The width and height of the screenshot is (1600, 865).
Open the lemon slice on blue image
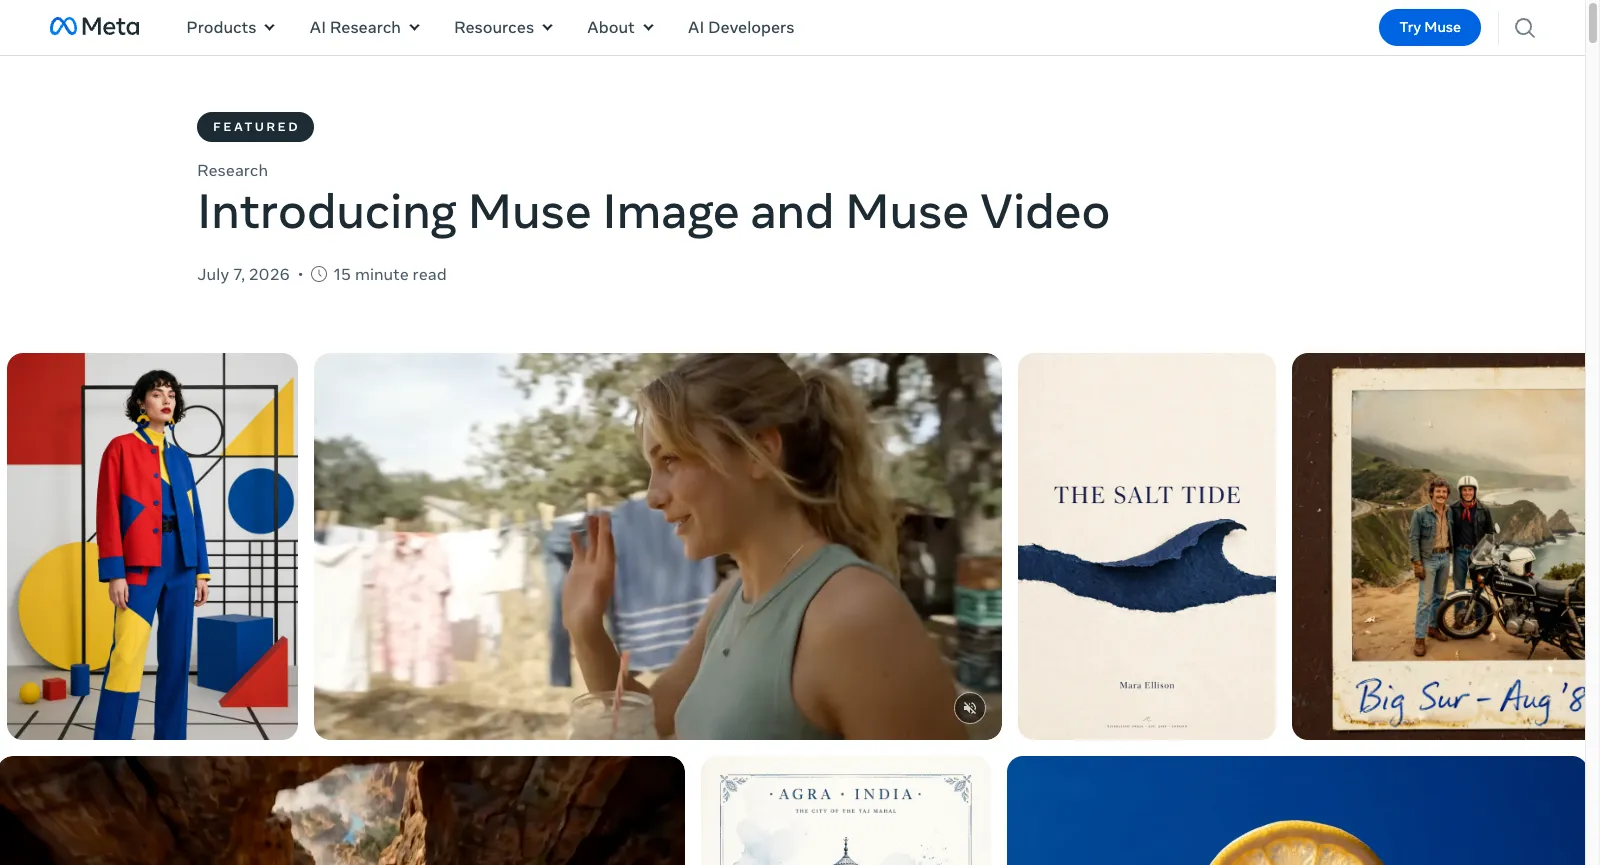(x=1296, y=810)
